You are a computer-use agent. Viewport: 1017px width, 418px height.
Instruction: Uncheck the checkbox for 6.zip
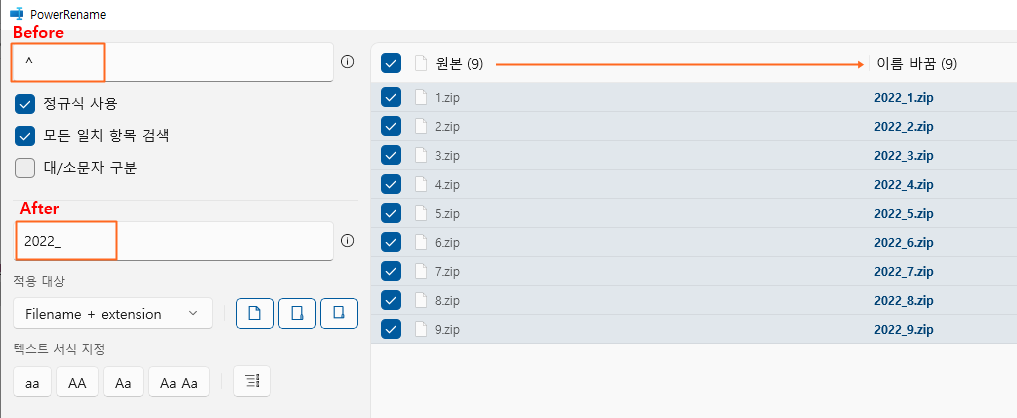391,242
